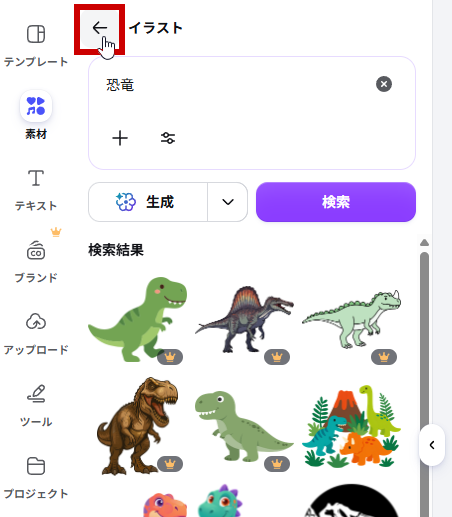Open the テンプレート sidebar tab
Viewport: 452px width, 517px height.
(36, 45)
